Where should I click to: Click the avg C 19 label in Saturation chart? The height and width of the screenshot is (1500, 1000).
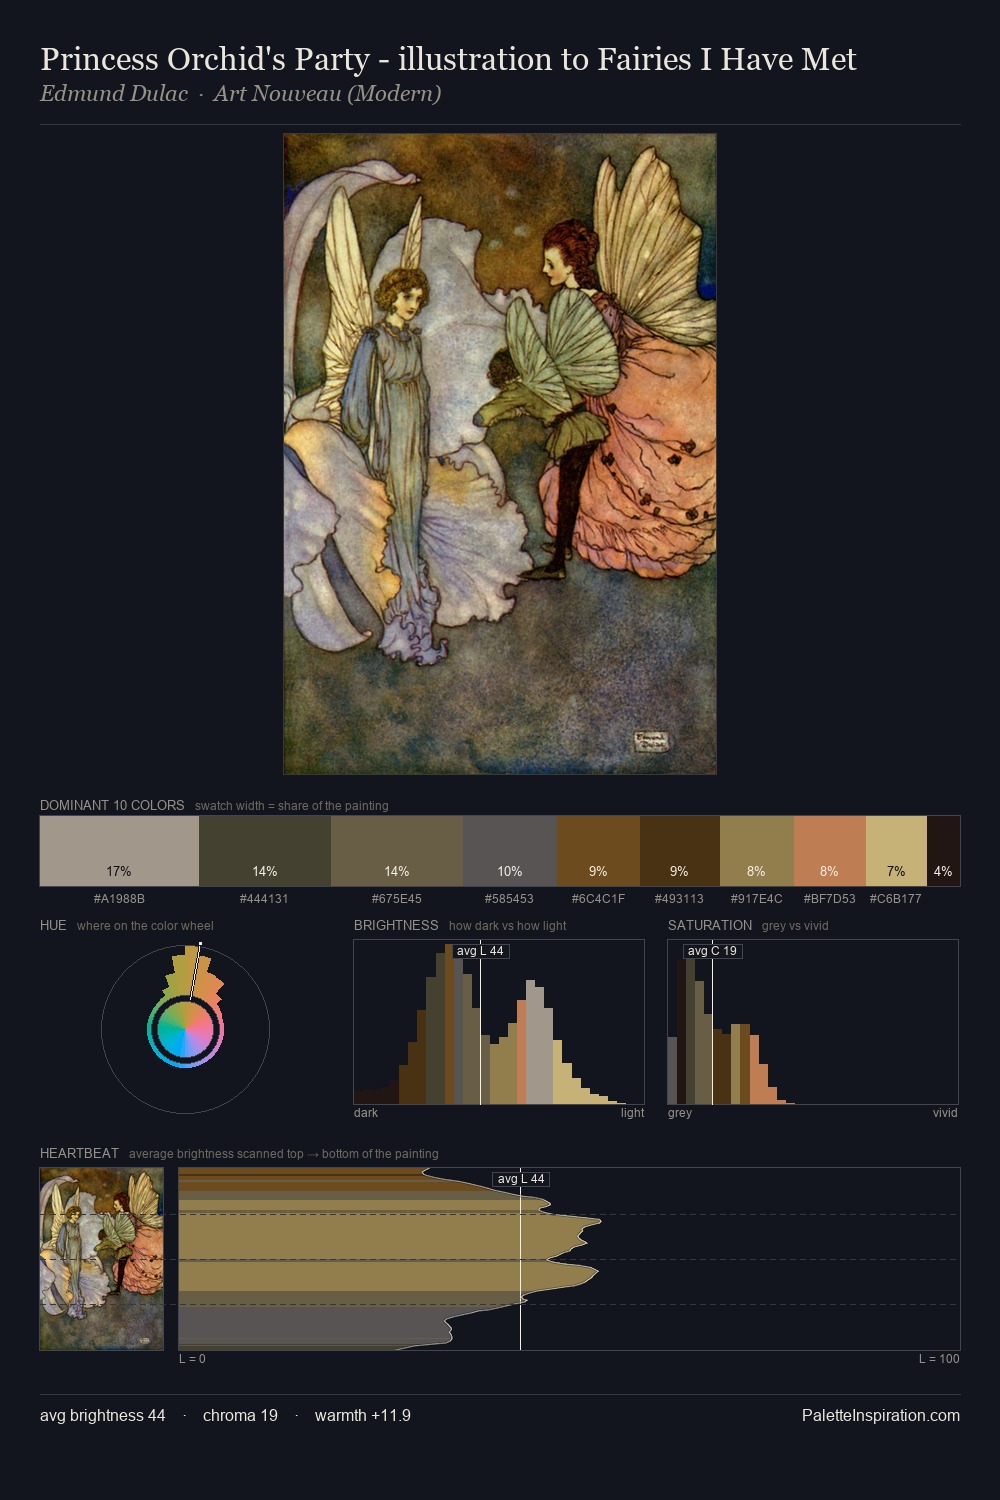[712, 951]
